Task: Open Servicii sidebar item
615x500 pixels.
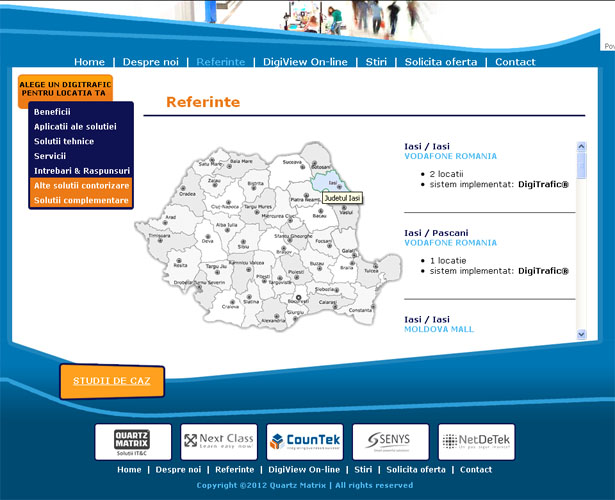Action: 50,156
